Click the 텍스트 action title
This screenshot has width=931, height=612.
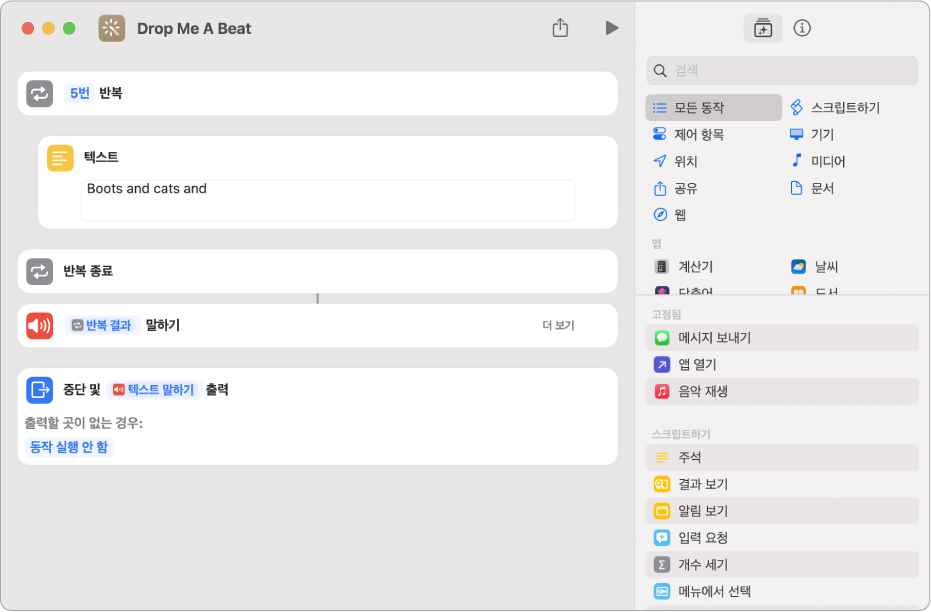click(101, 157)
